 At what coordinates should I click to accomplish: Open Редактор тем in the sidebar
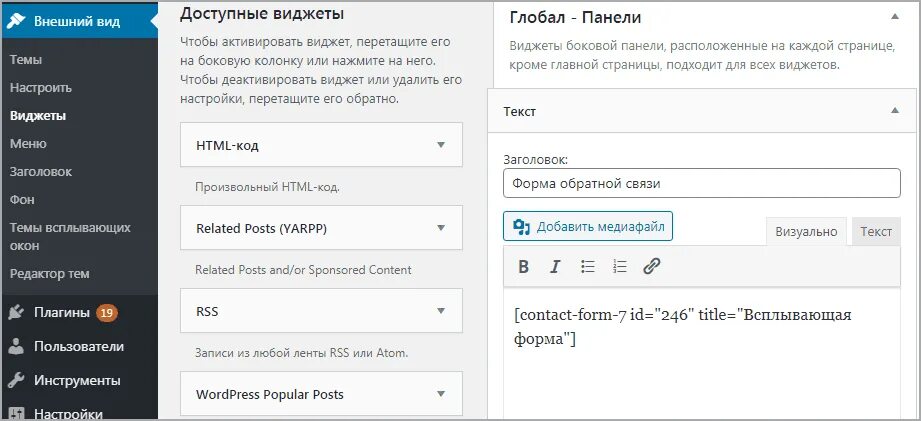pos(50,273)
